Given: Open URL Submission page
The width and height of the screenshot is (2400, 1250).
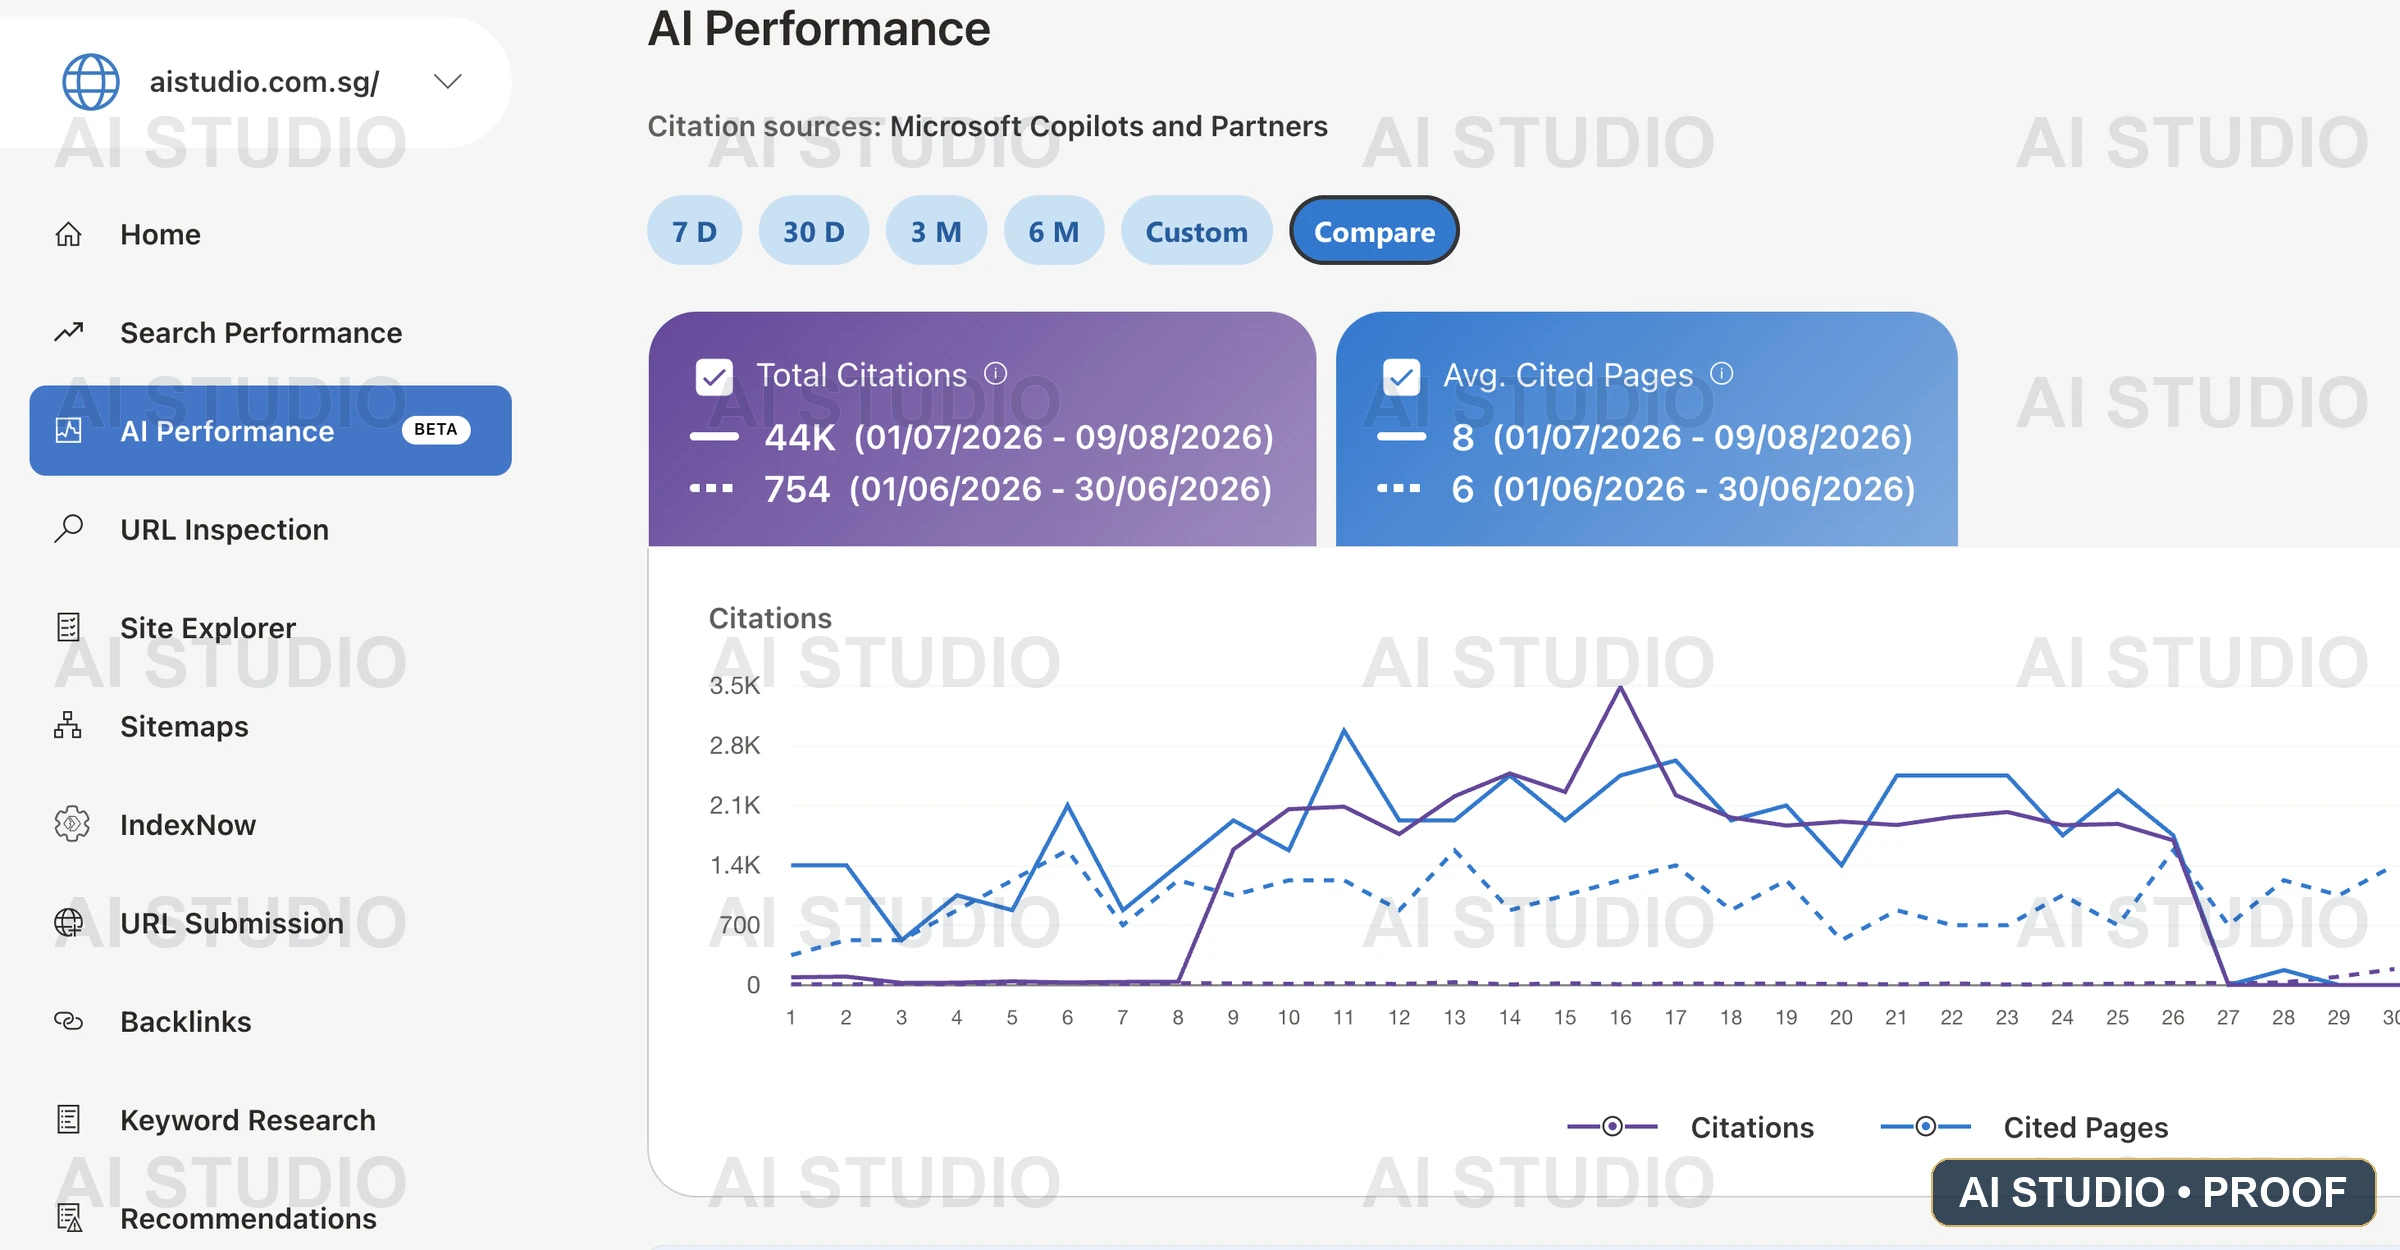Looking at the screenshot, I should [x=232, y=922].
